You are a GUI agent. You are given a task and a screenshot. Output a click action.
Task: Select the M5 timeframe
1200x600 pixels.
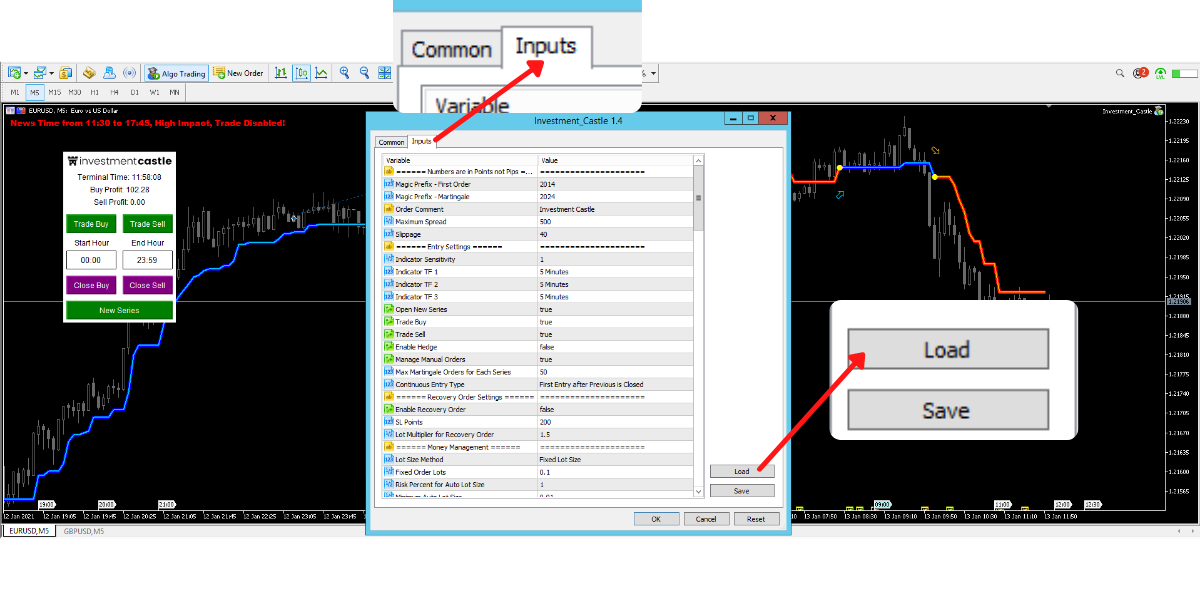click(35, 92)
